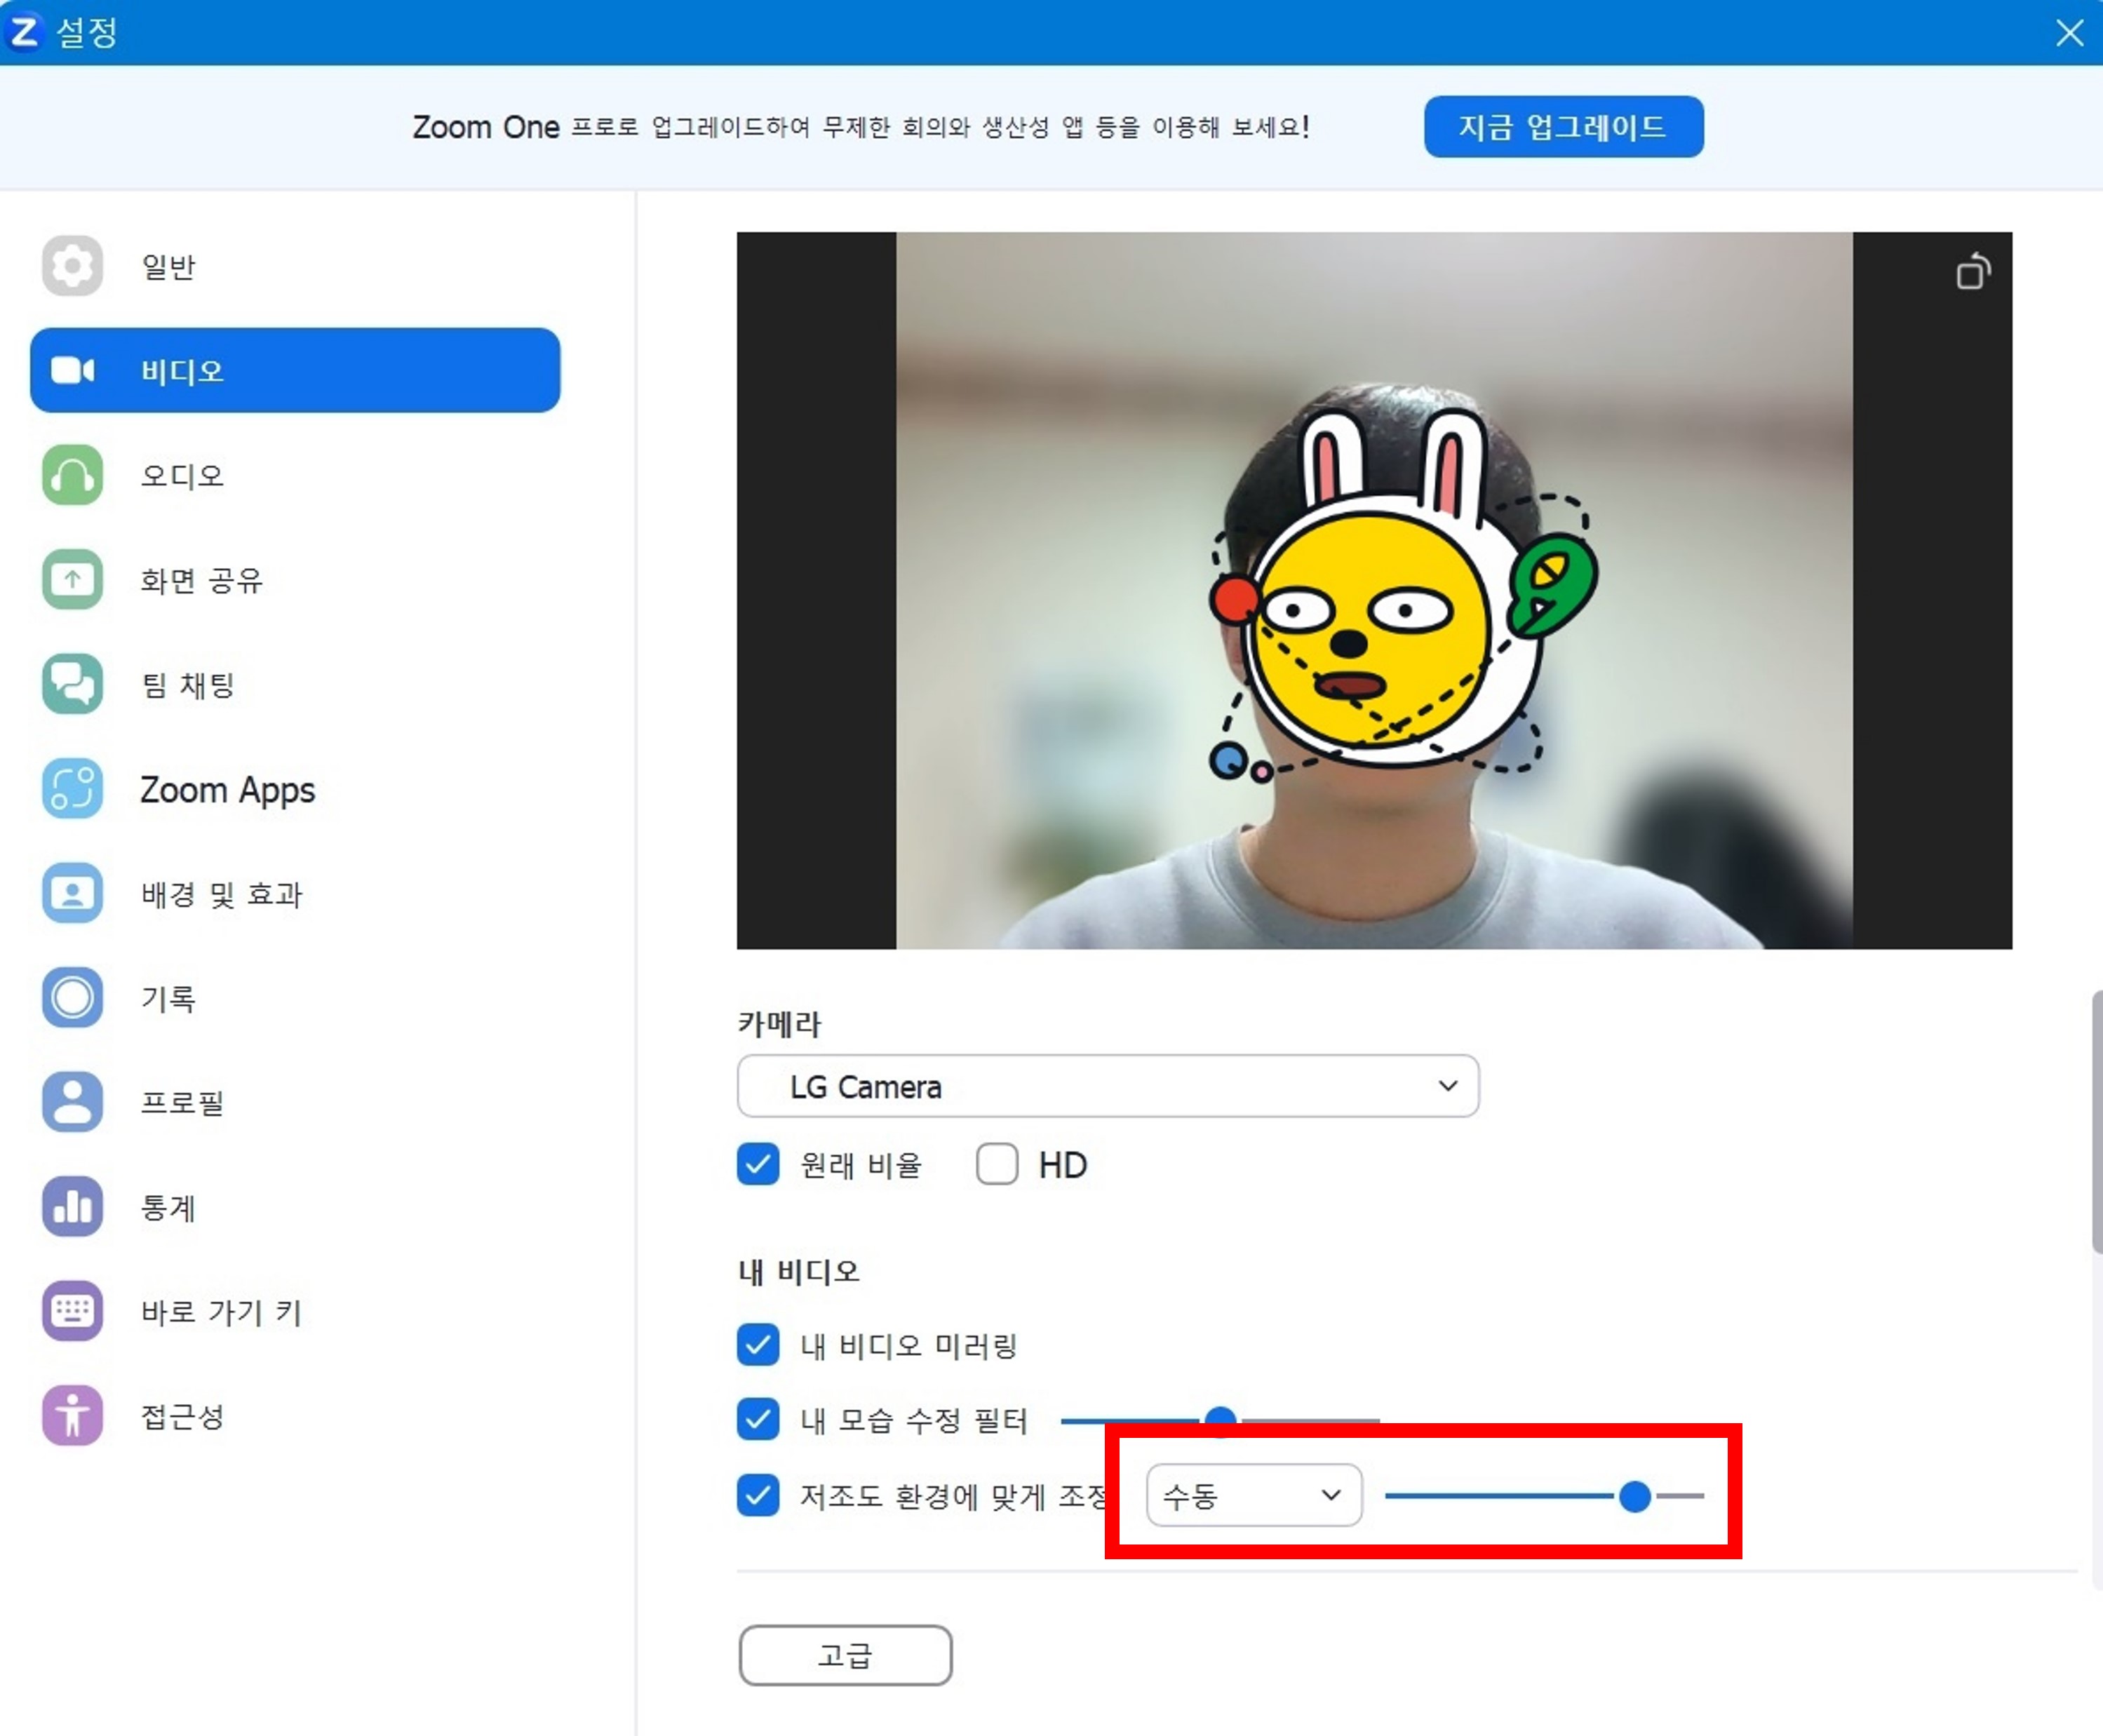Toggle 내 모습 수정 필터 checkbox
Screen dimensions: 2103x1736
[x=758, y=1419]
